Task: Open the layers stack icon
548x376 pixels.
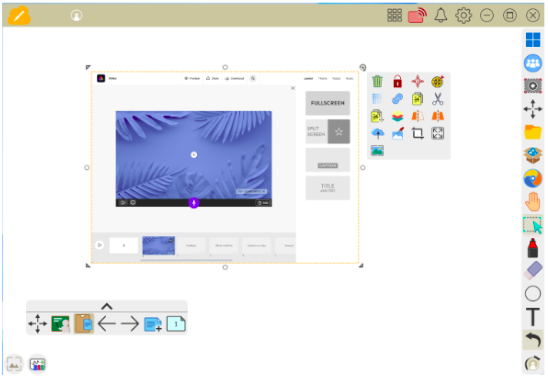Action: 397,116
